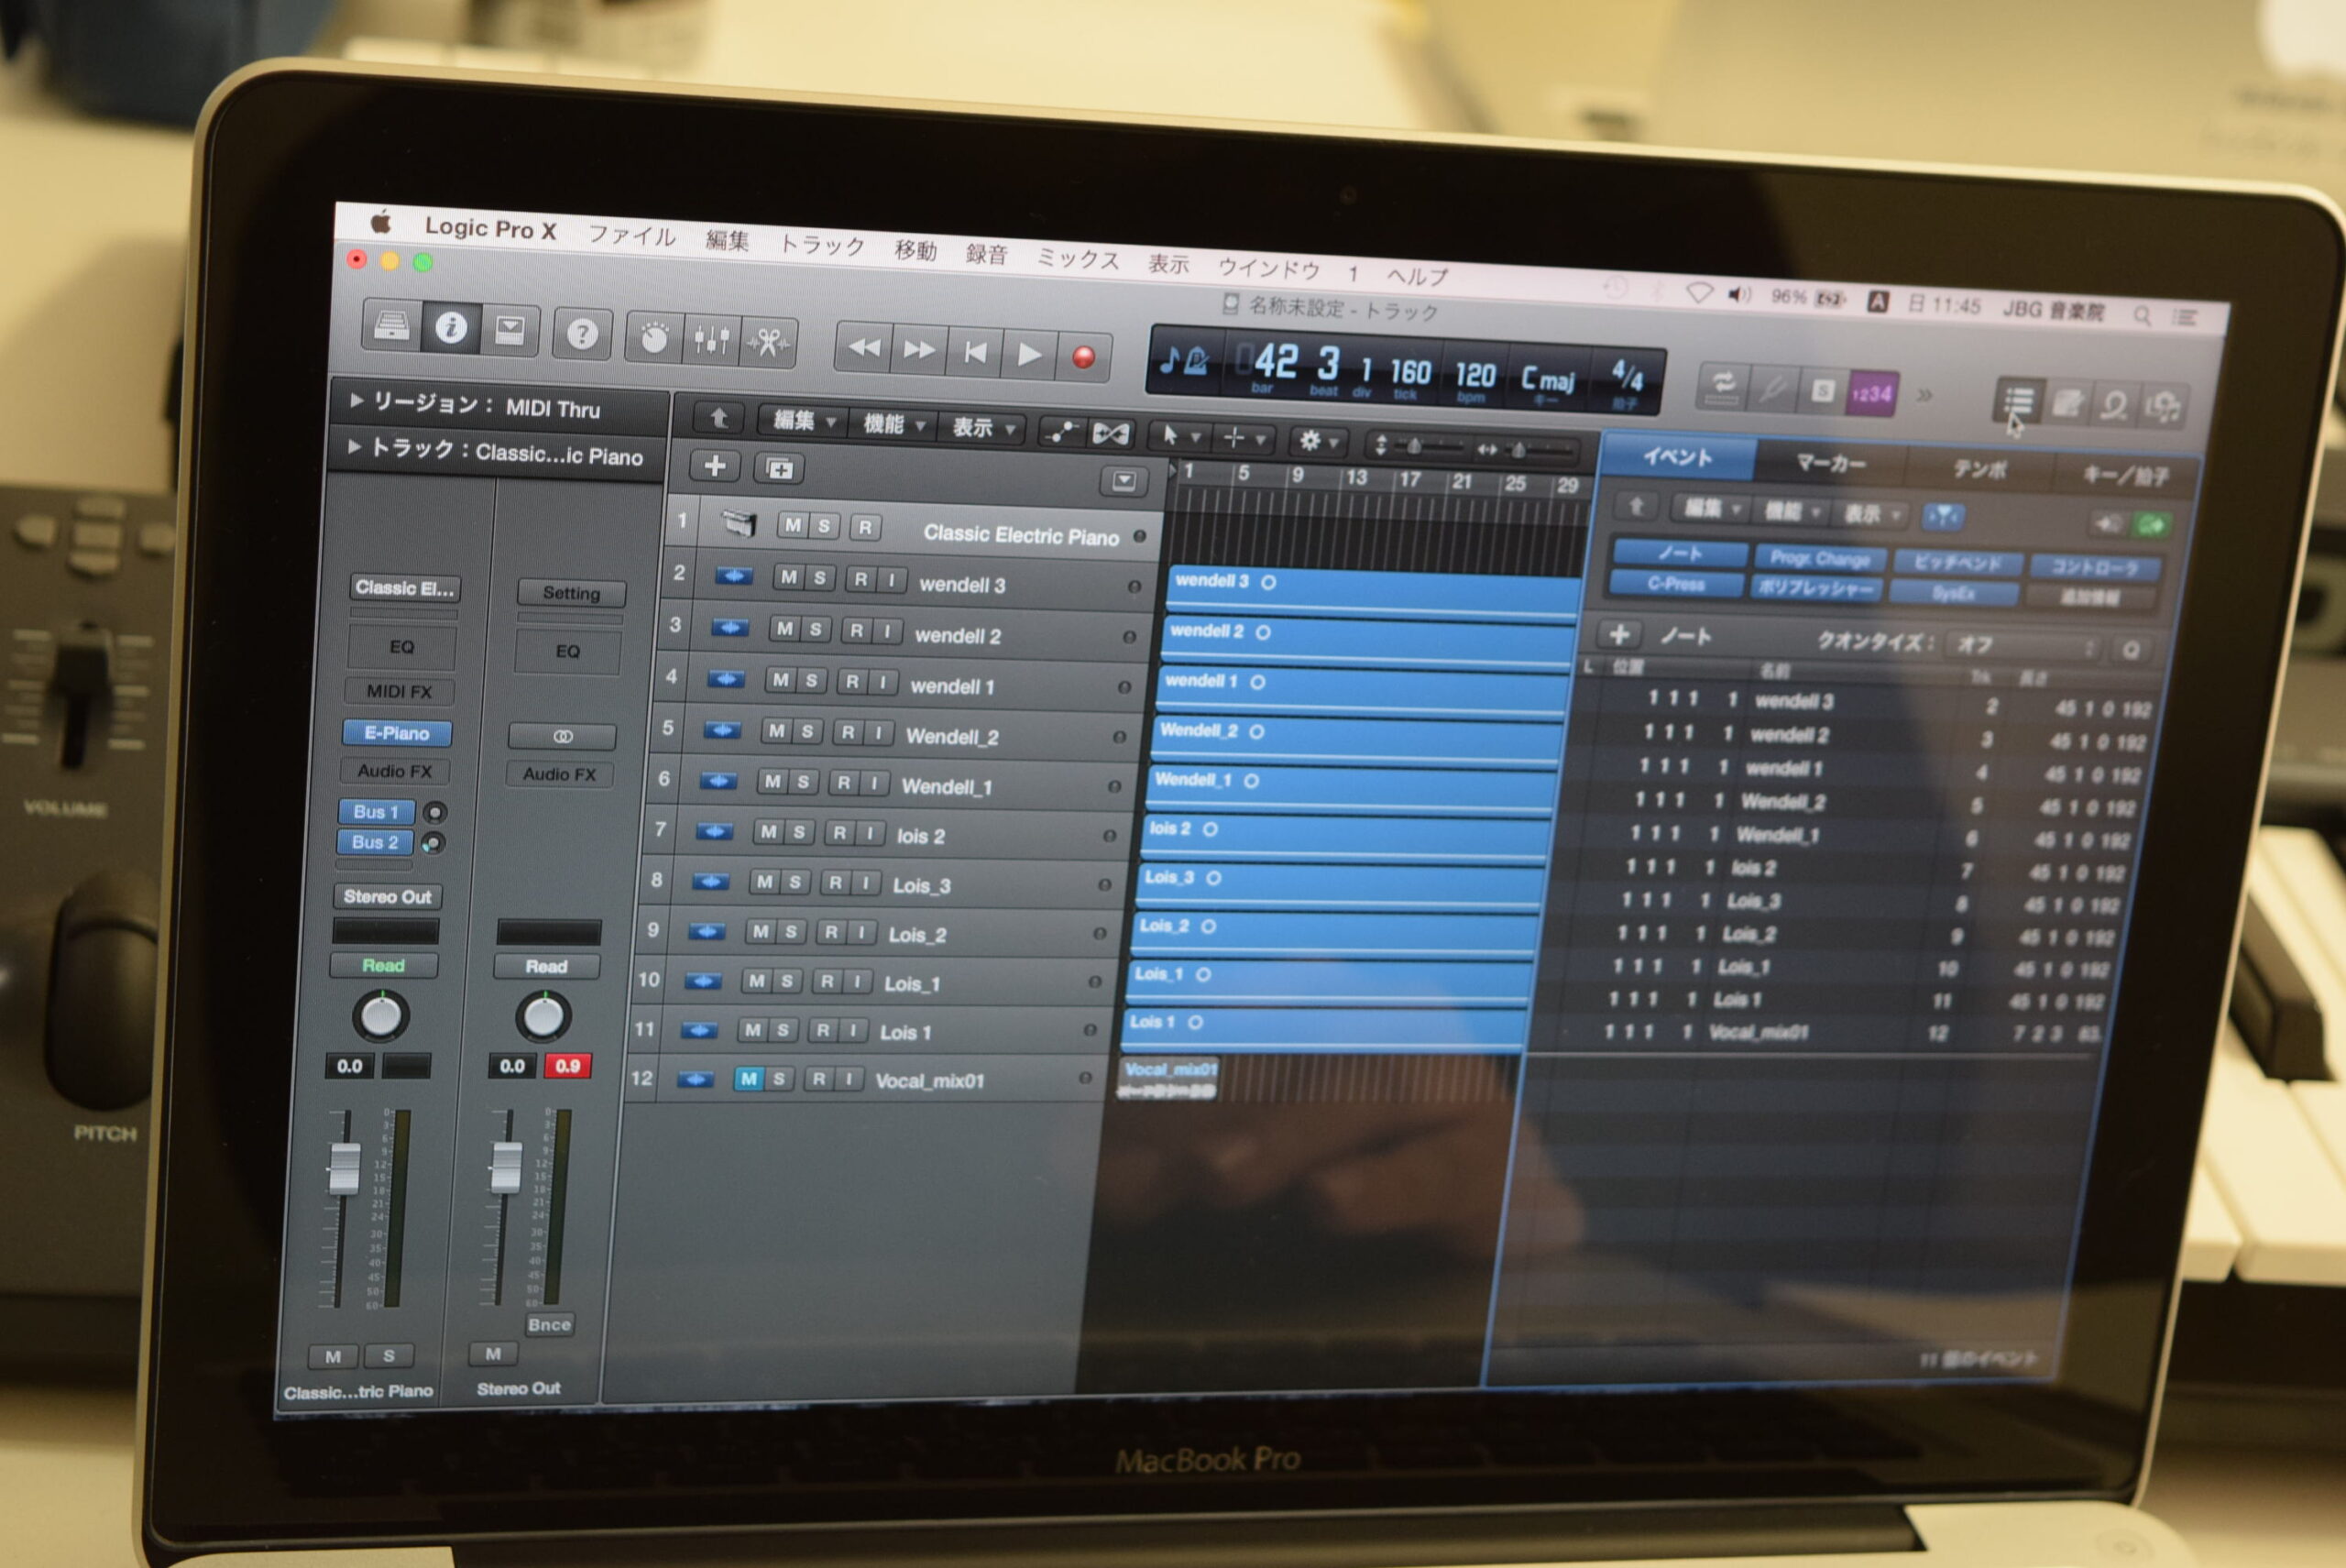This screenshot has height=1568, width=2346.
Task: Click the Bnce bounce button
Action: tap(549, 1324)
